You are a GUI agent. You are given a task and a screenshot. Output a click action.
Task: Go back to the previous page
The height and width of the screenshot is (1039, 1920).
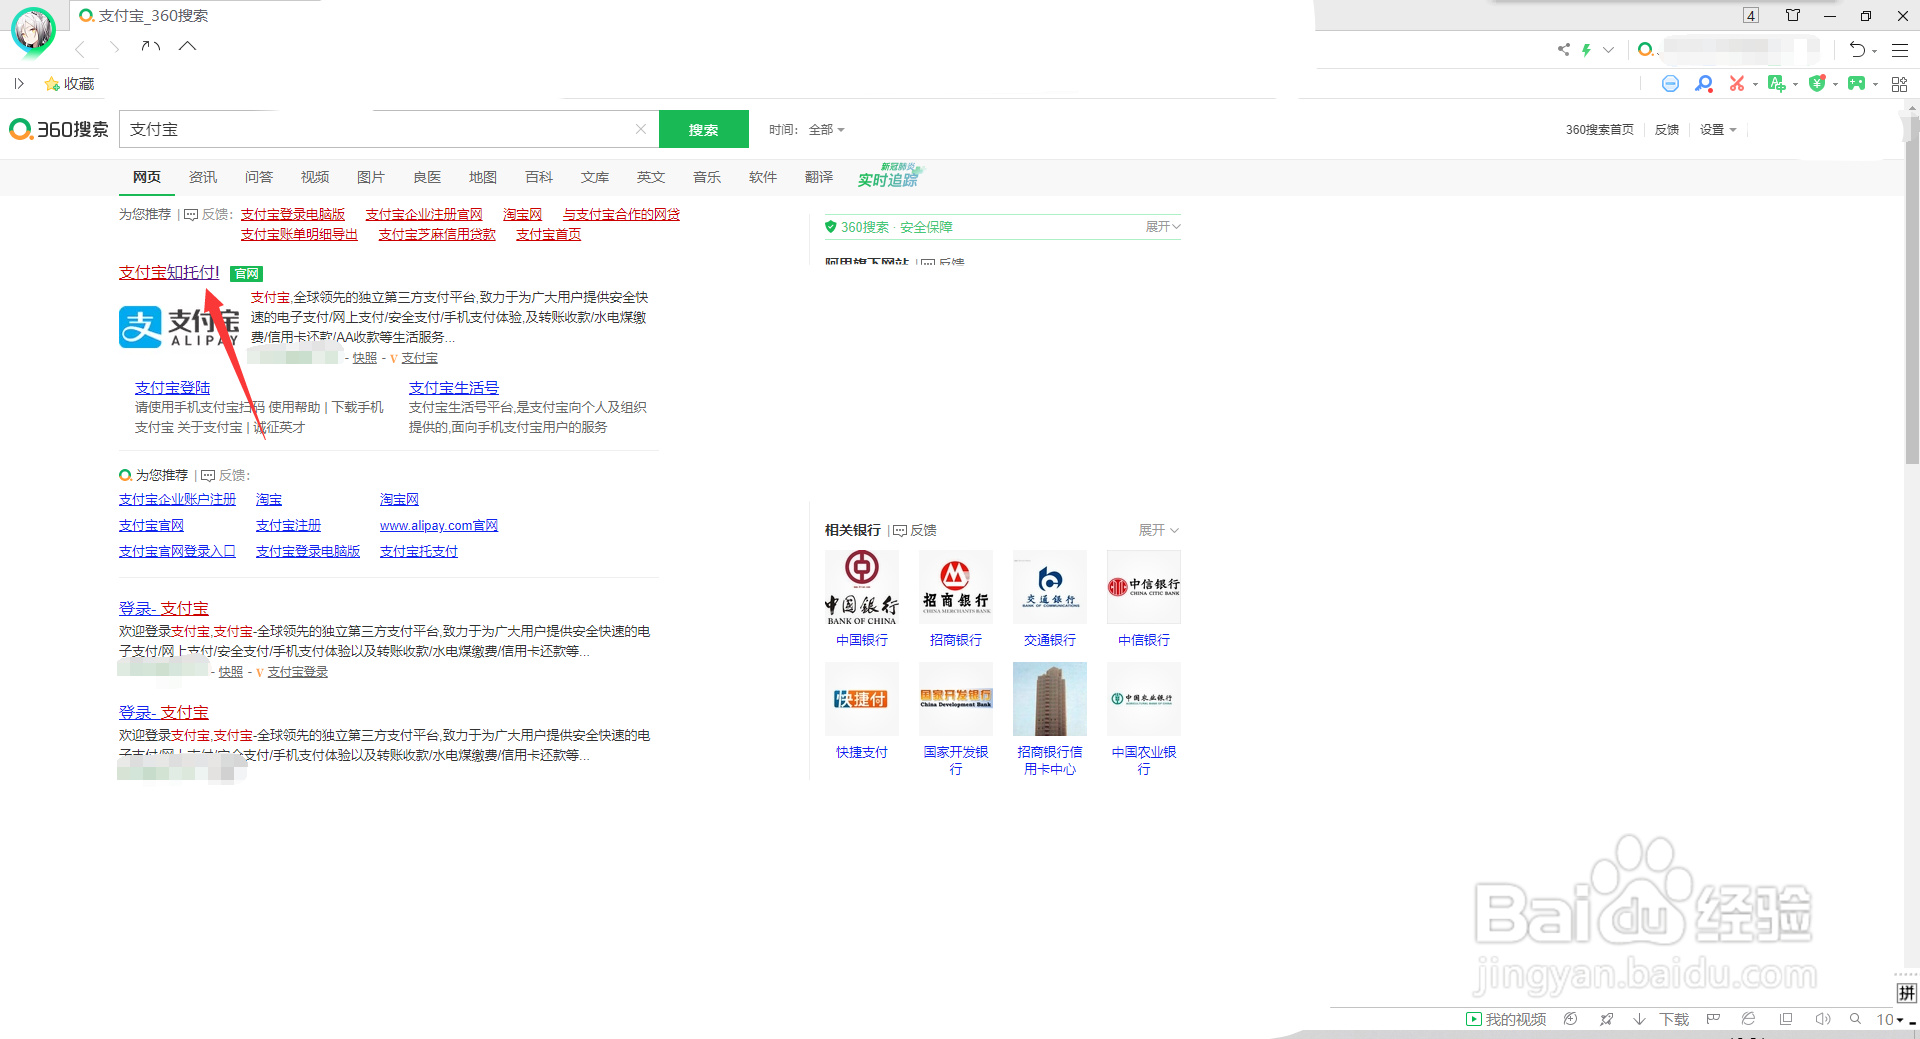pos(80,48)
